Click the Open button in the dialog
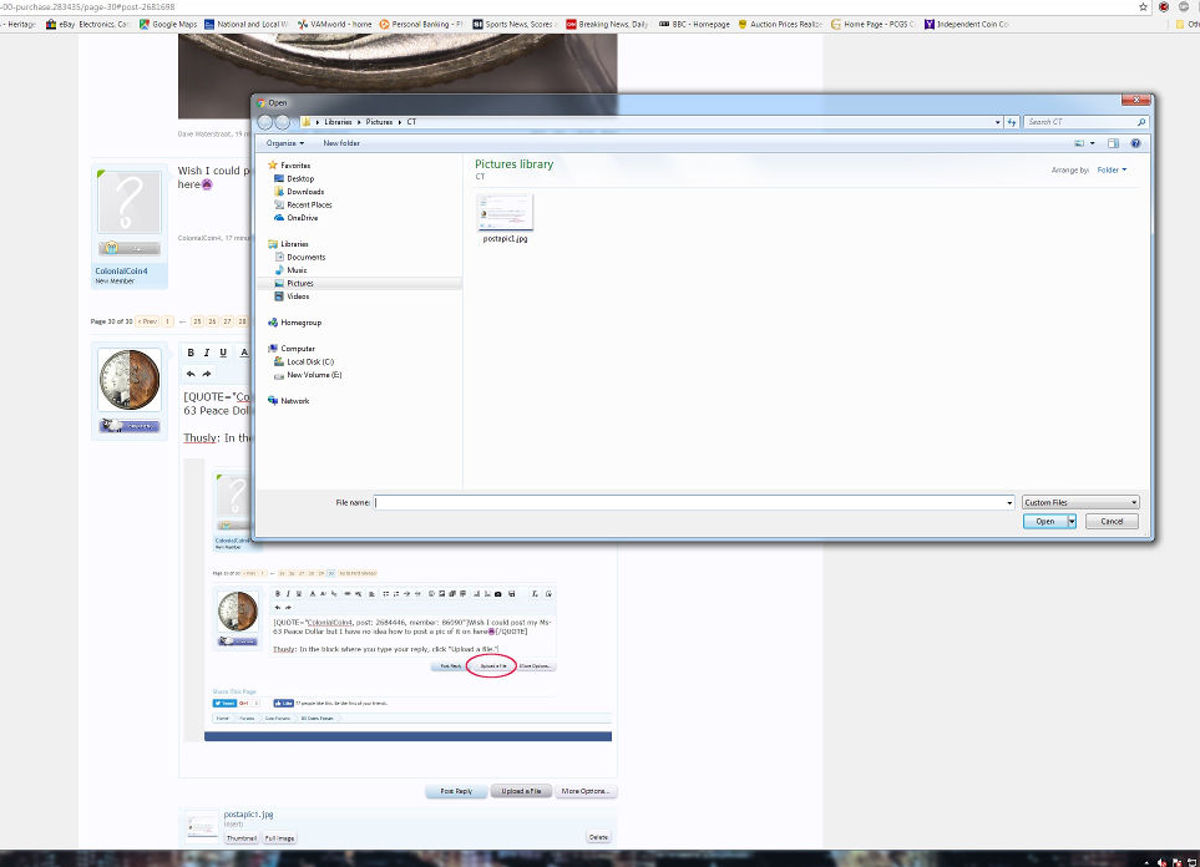This screenshot has width=1200, height=867. (1045, 521)
